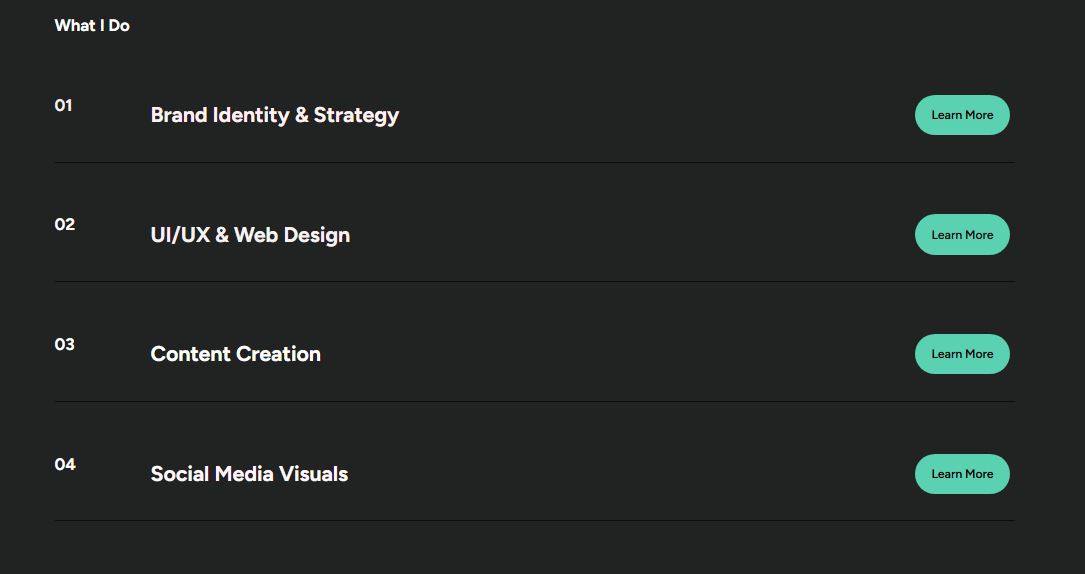This screenshot has height=574, width=1085.
Task: Click the word Strategy in the first title
Action: coord(356,115)
